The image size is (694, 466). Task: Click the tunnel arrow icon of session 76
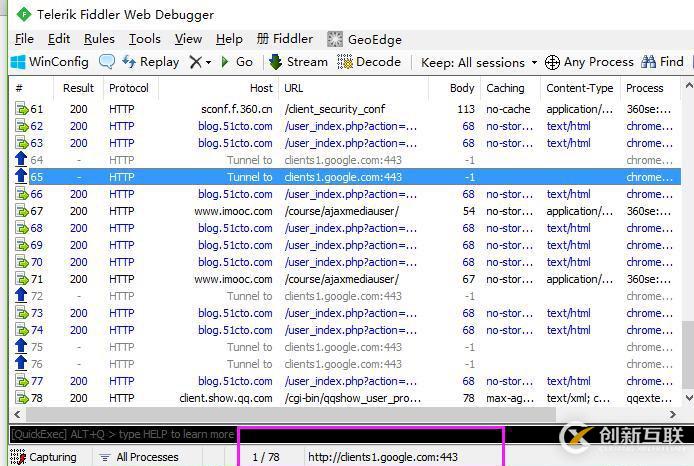coord(21,363)
